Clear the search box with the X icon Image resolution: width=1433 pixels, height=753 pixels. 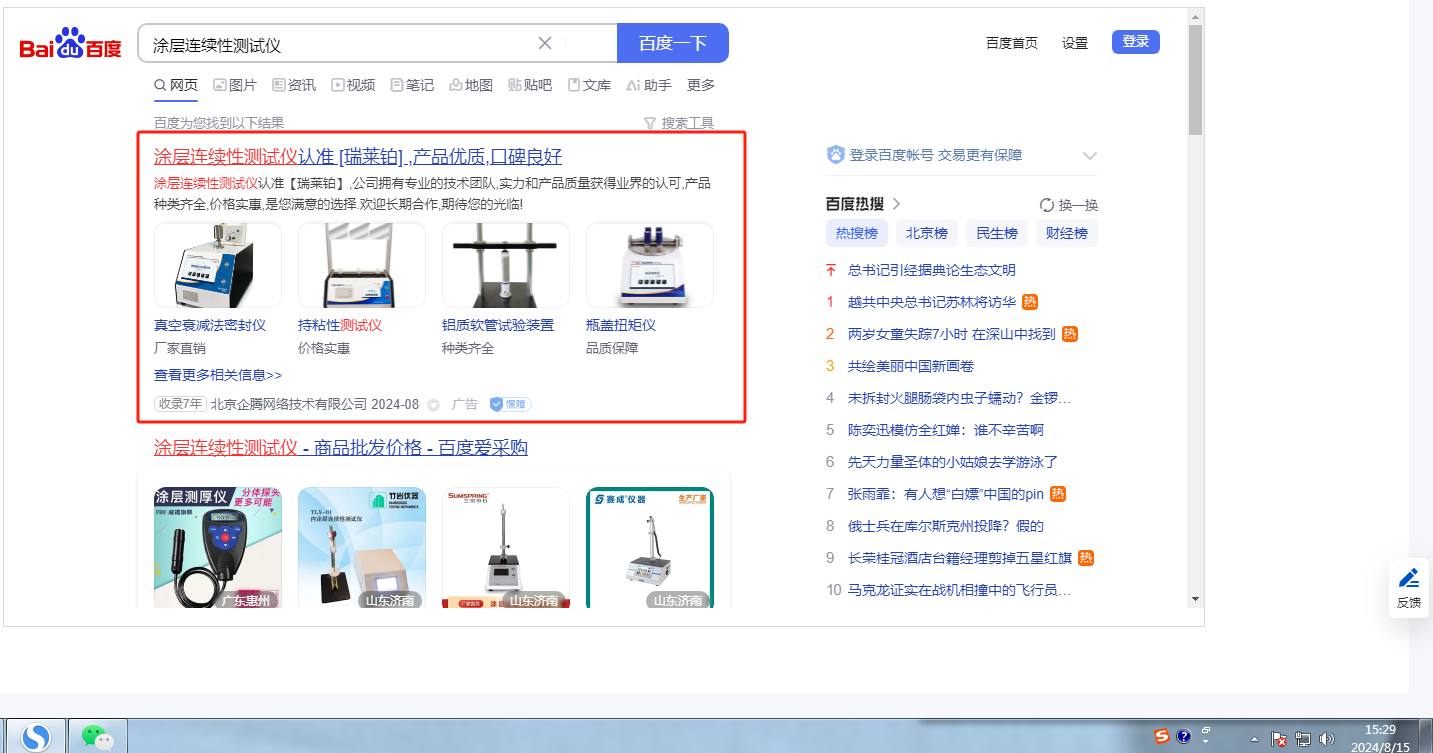click(545, 43)
